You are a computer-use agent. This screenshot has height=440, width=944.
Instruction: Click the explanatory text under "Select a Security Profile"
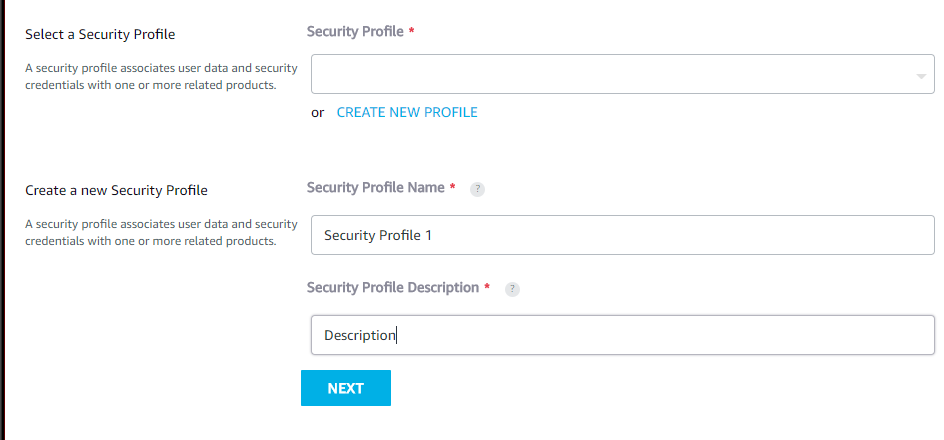point(161,77)
